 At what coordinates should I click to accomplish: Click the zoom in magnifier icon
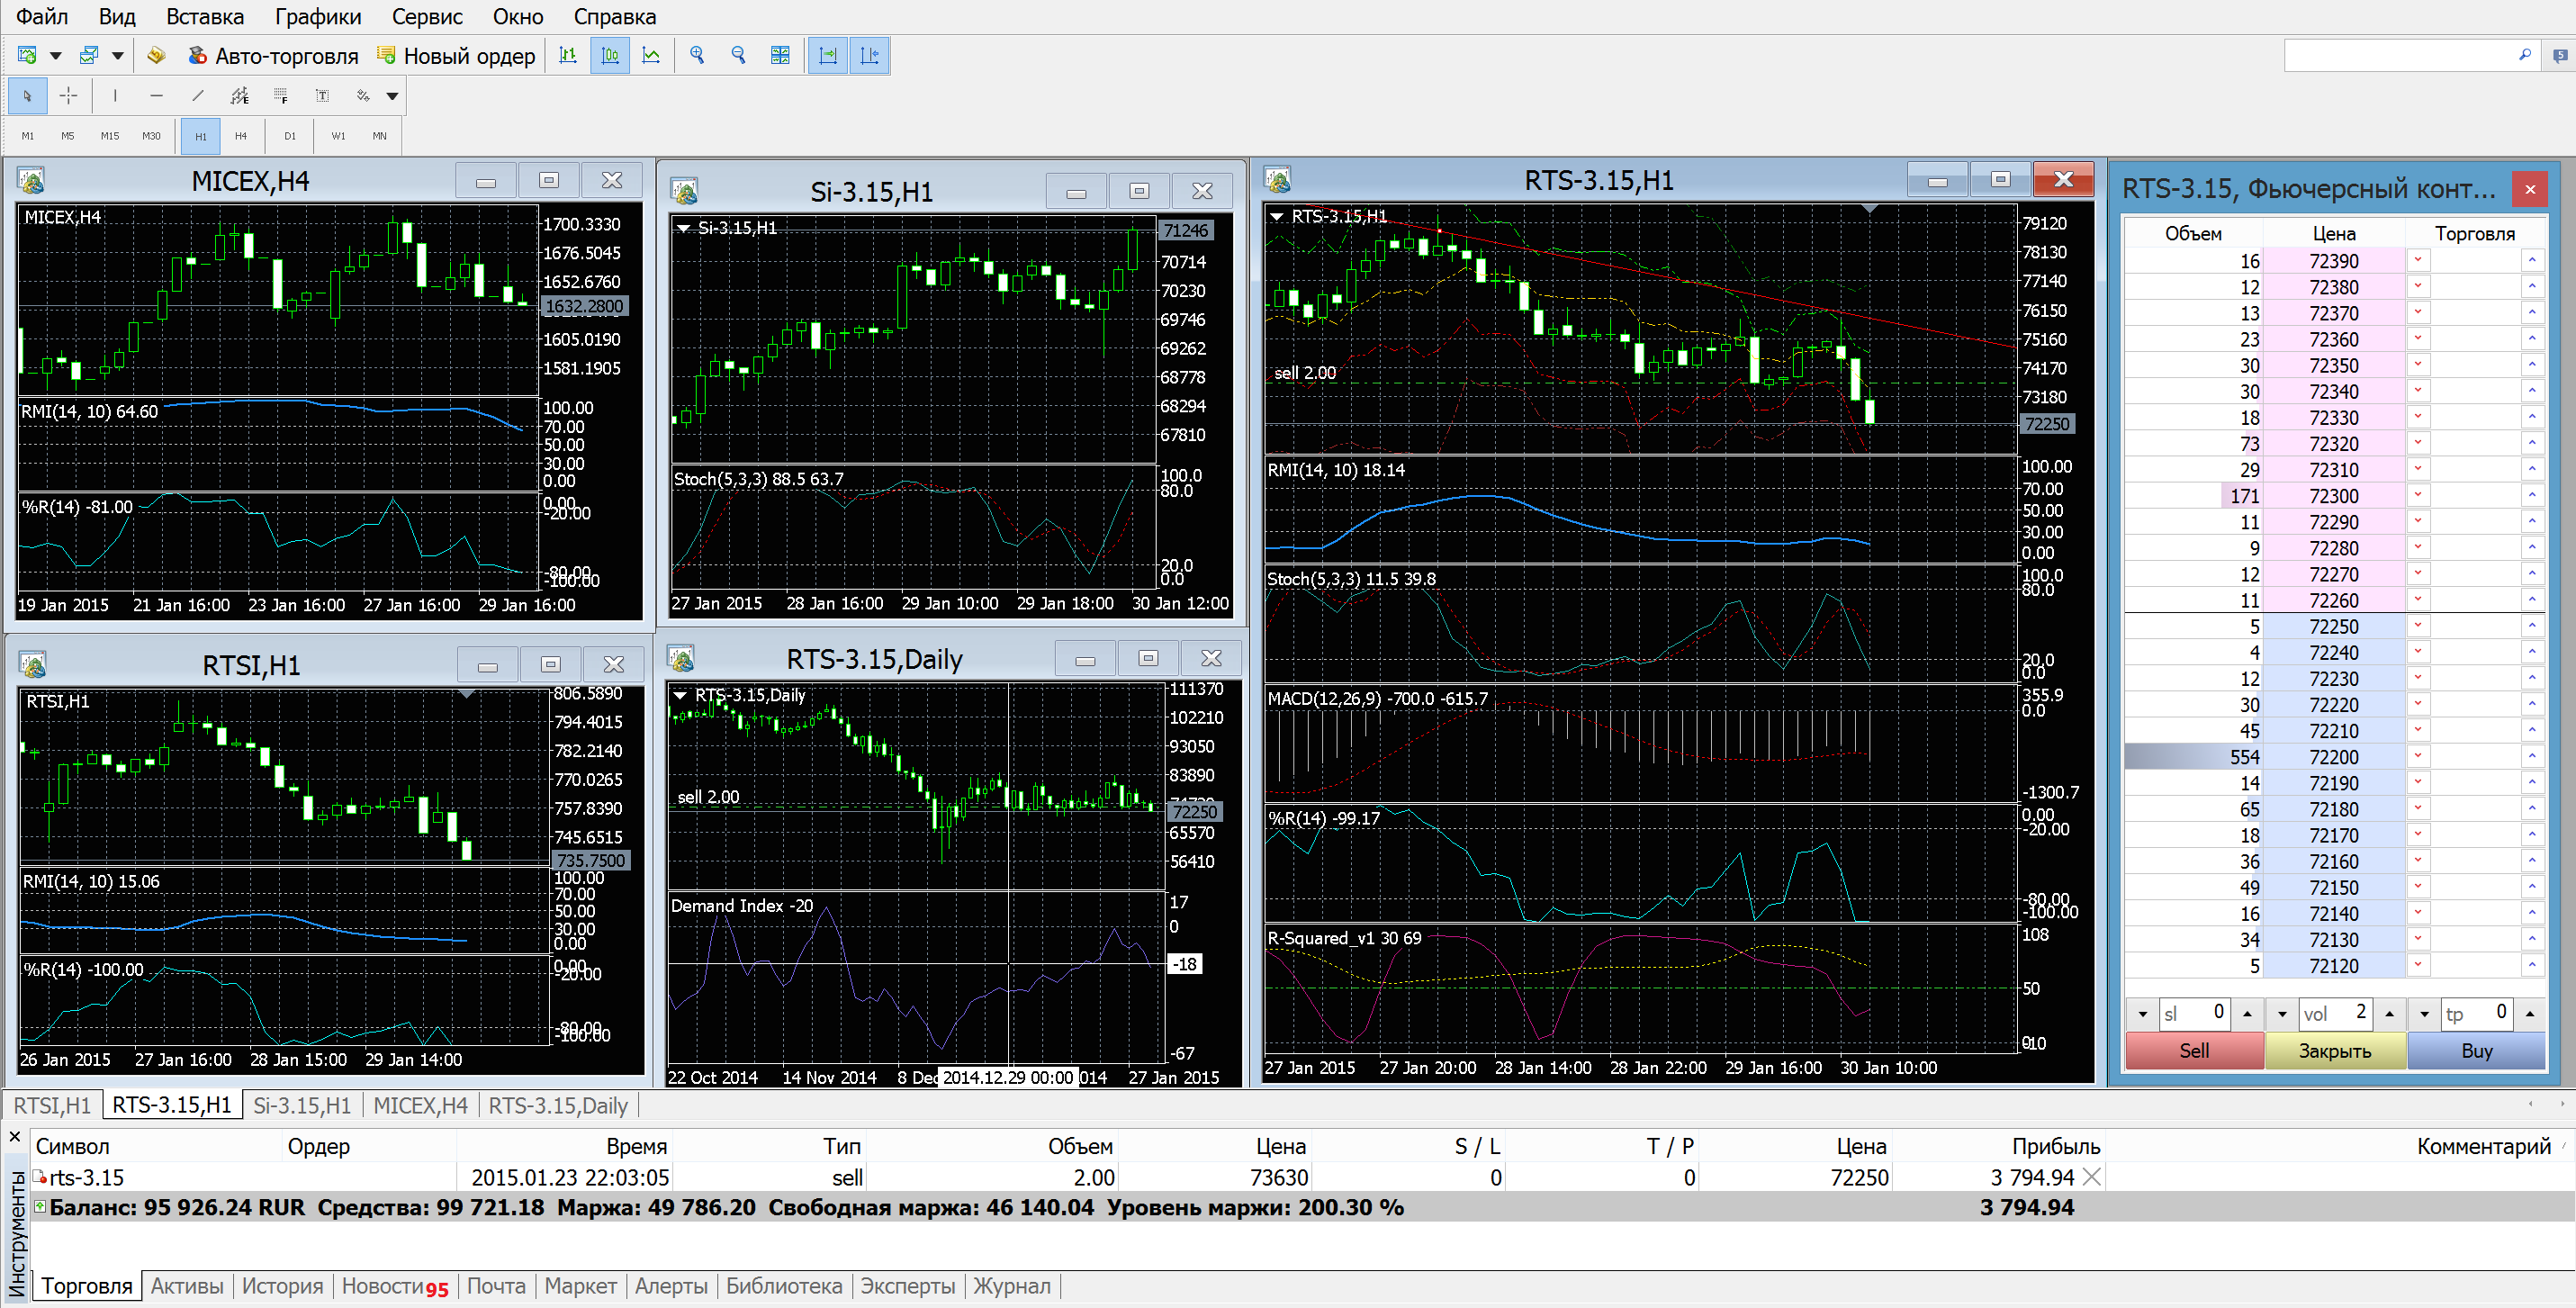click(x=697, y=56)
